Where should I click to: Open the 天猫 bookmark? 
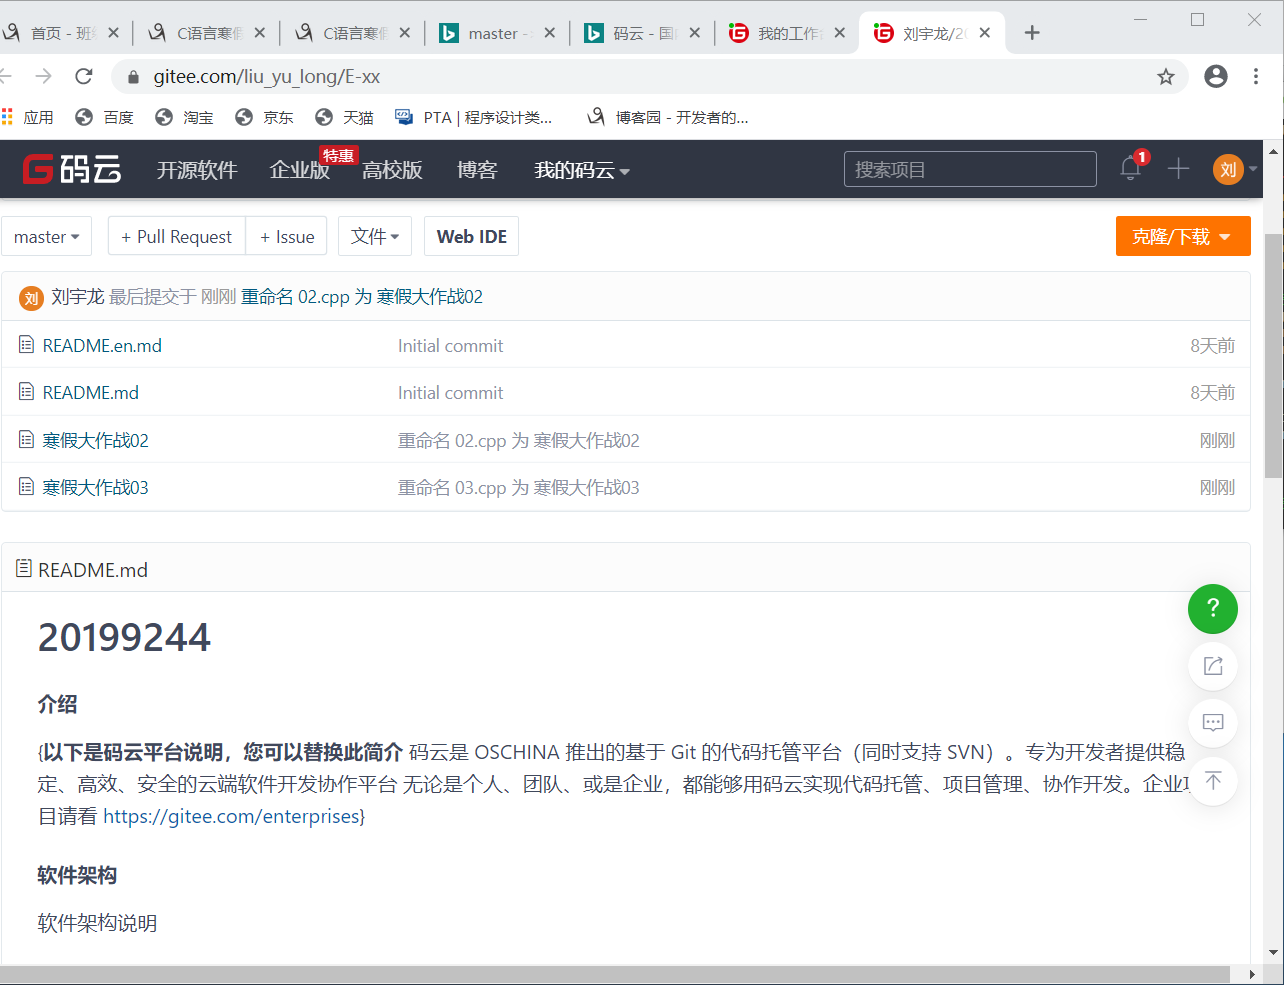click(344, 117)
